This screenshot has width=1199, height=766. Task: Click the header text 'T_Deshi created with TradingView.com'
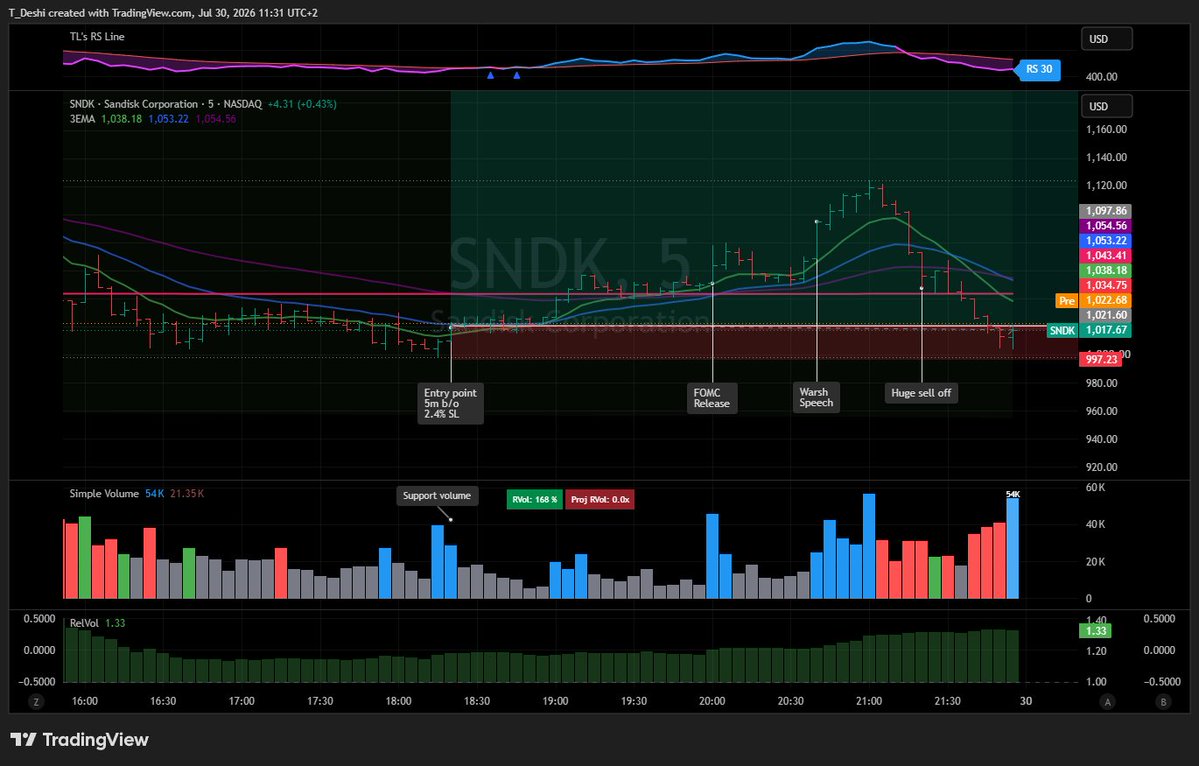(x=101, y=13)
